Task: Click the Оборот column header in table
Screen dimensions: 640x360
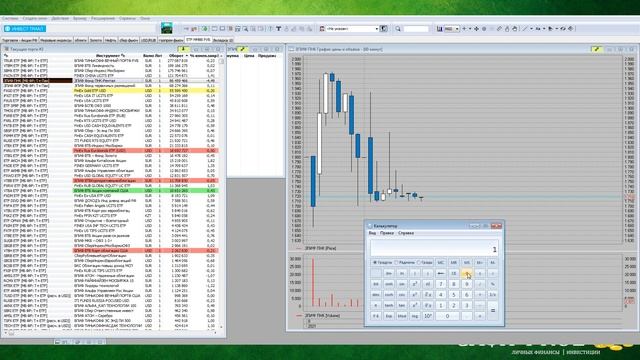Action: tap(177, 56)
